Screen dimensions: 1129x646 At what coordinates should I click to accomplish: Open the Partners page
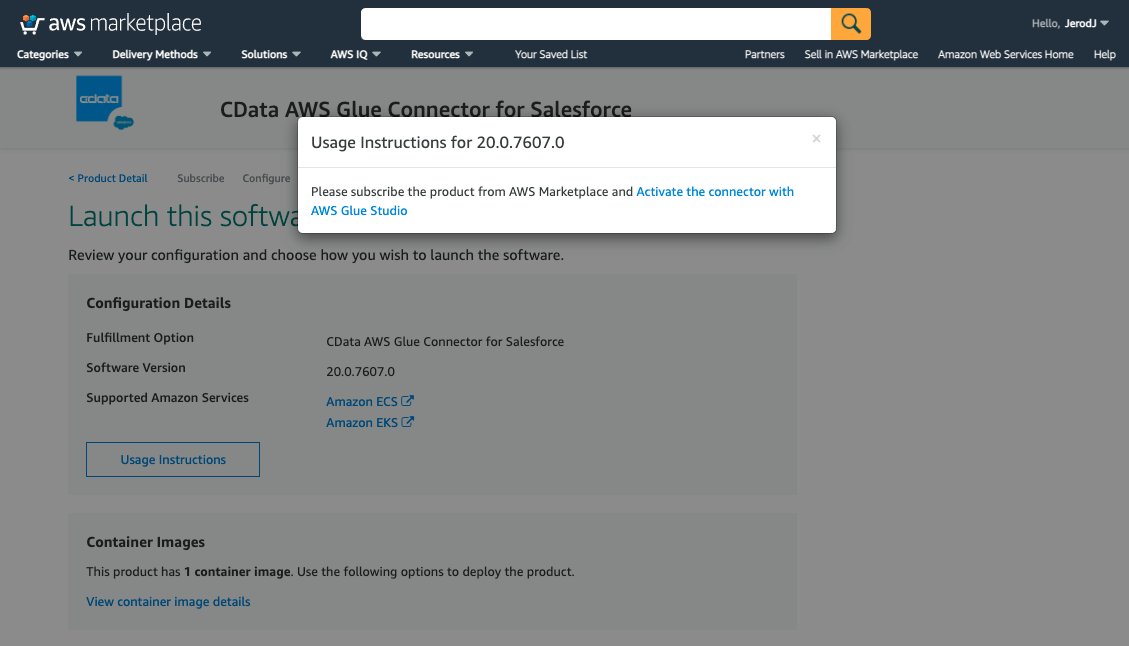[x=764, y=54]
